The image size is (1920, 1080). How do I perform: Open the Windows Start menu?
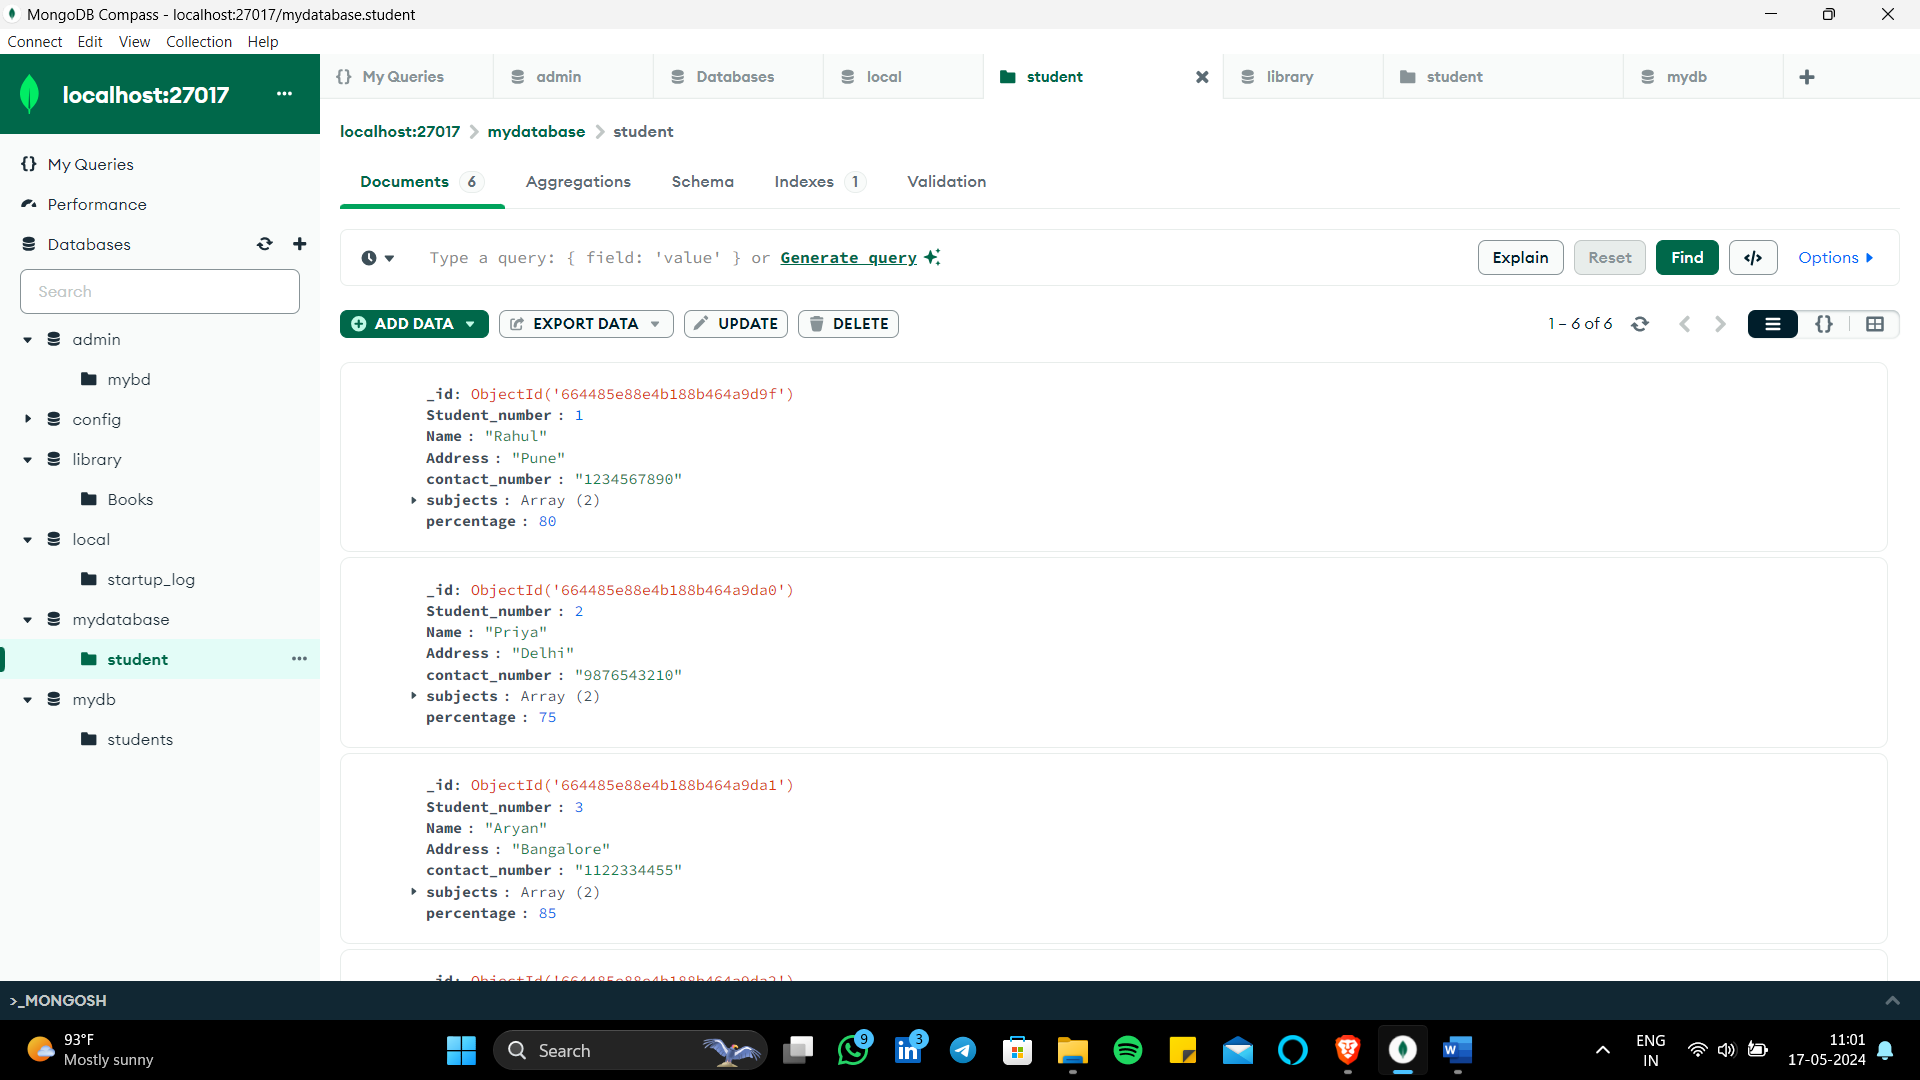461,1050
